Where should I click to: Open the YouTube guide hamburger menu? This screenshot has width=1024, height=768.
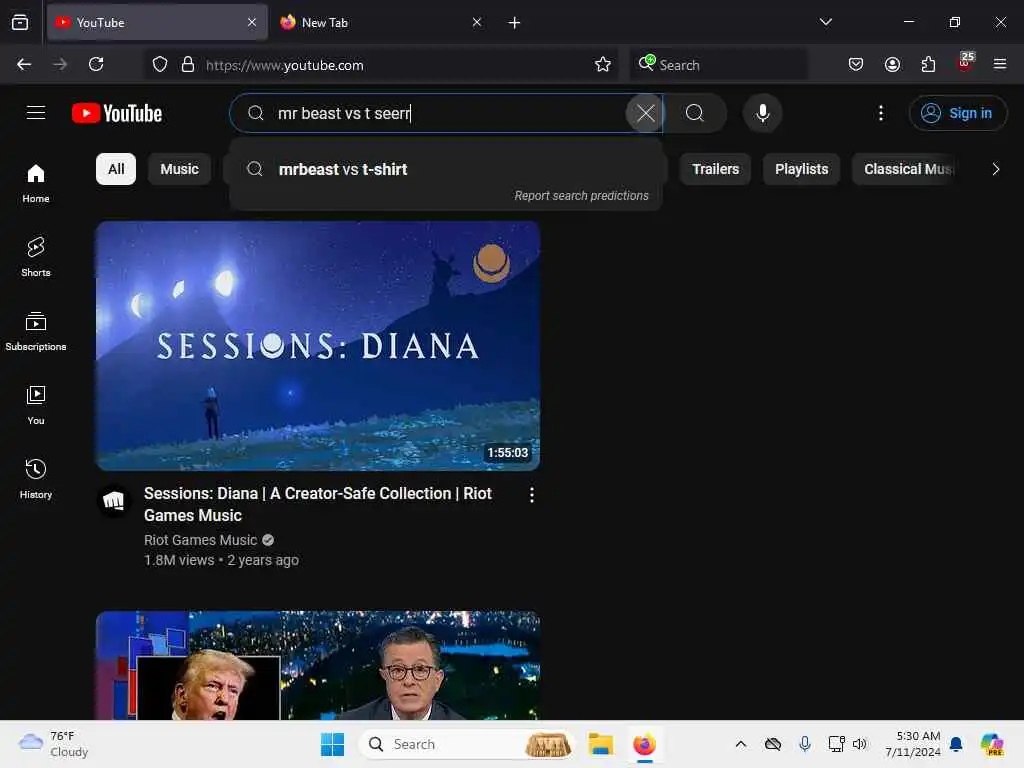(x=36, y=113)
